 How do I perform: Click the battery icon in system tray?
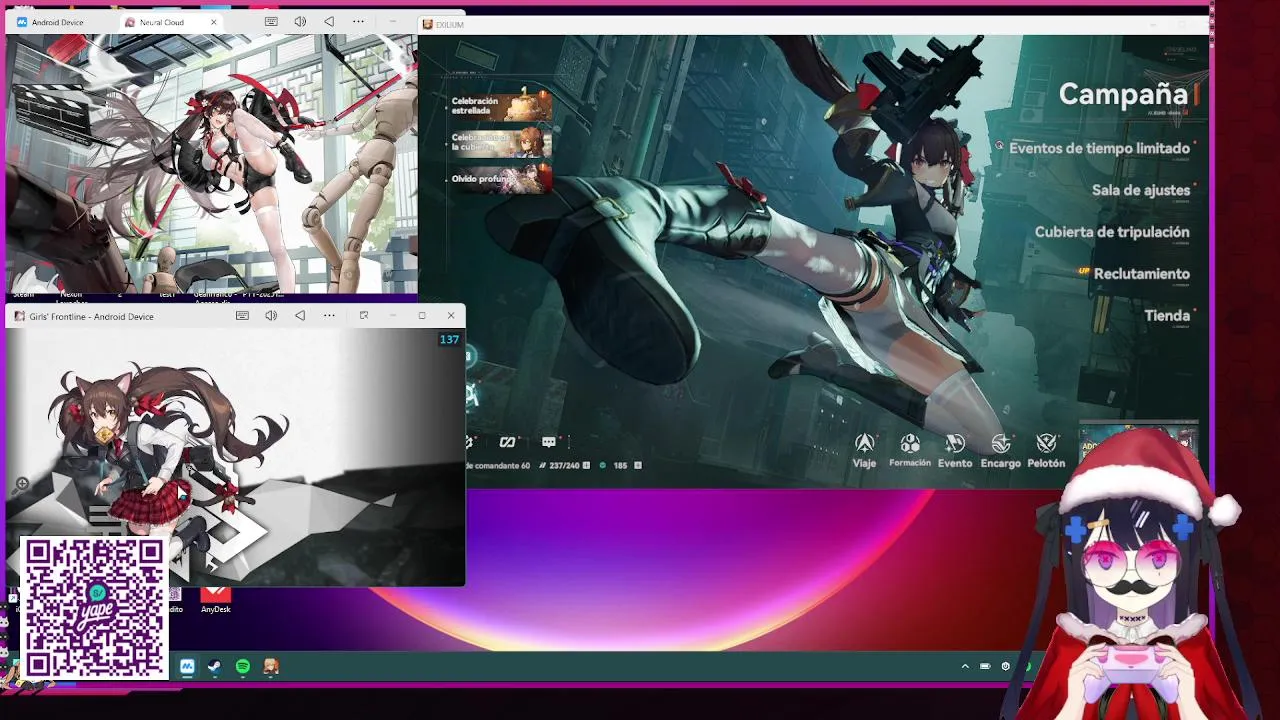[985, 666]
